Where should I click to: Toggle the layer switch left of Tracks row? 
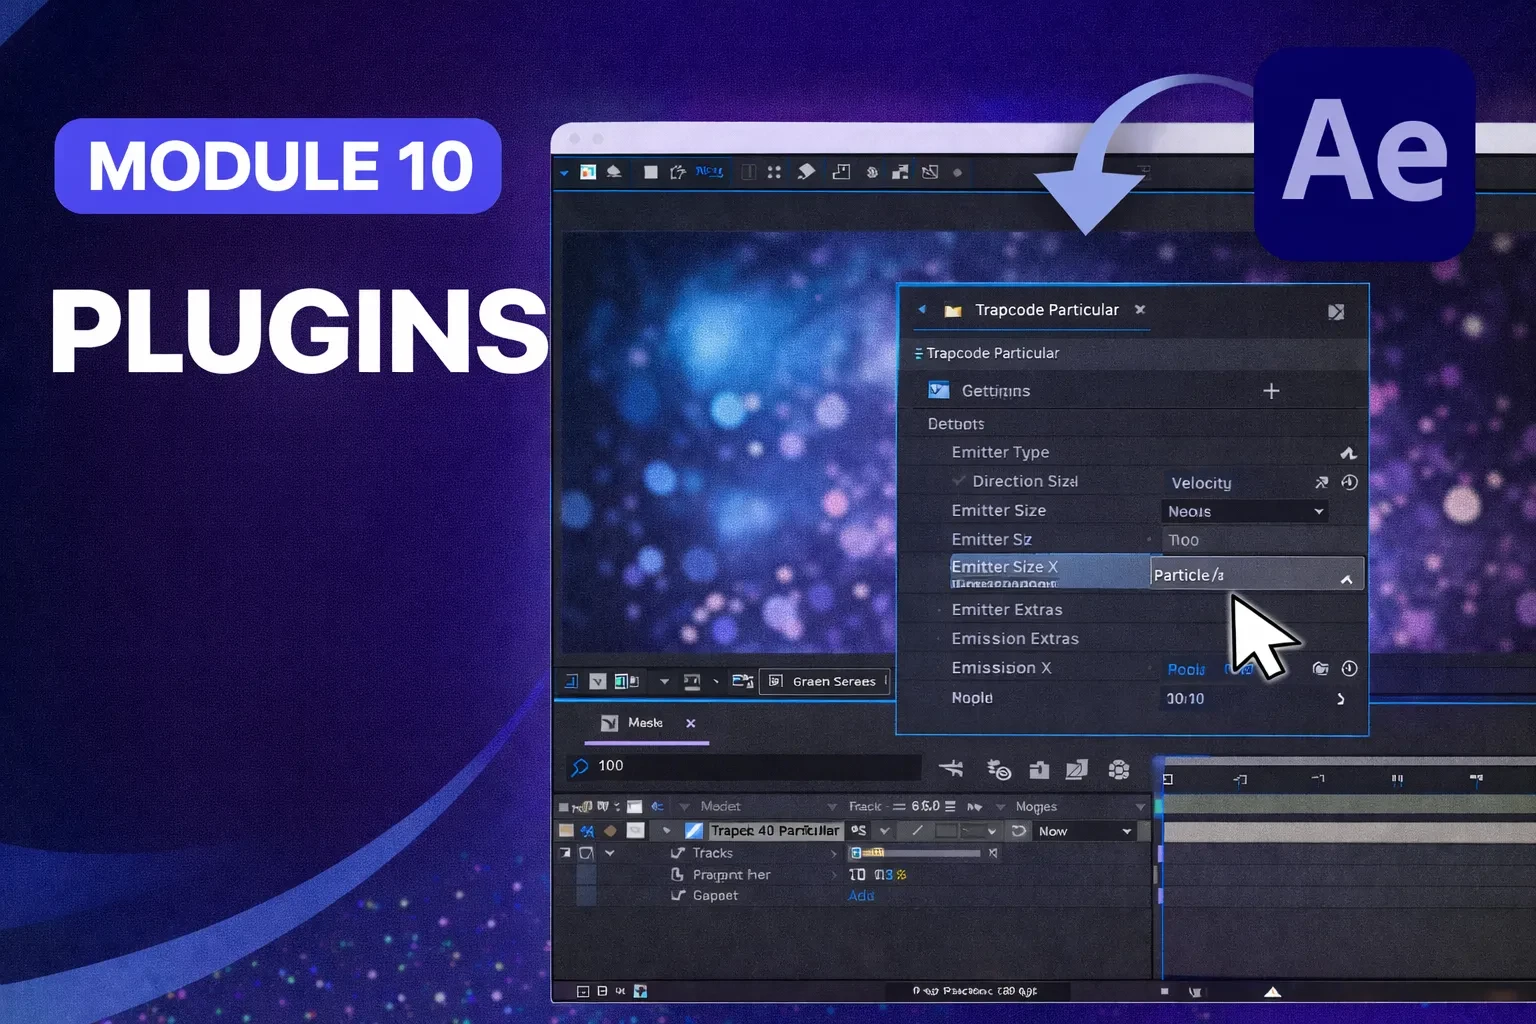[x=586, y=853]
